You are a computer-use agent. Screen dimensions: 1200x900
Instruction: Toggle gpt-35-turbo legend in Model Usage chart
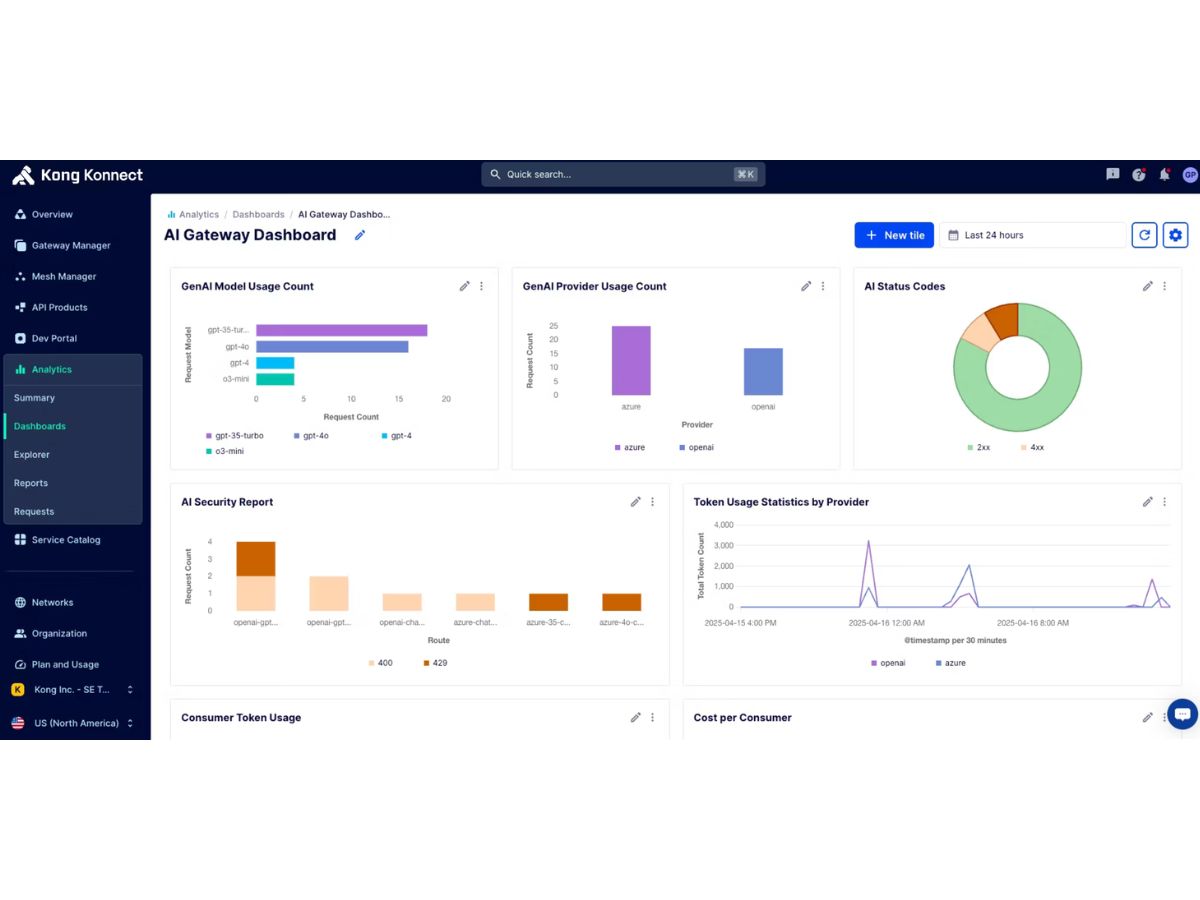pyautogui.click(x=235, y=436)
